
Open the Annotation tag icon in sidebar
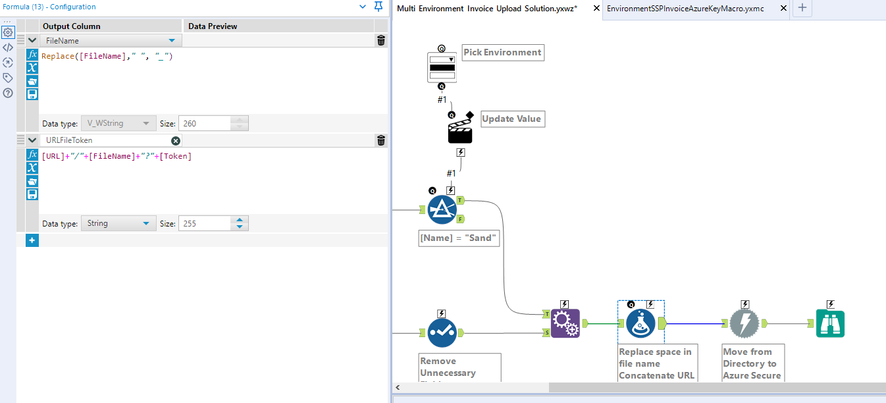[x=8, y=78]
